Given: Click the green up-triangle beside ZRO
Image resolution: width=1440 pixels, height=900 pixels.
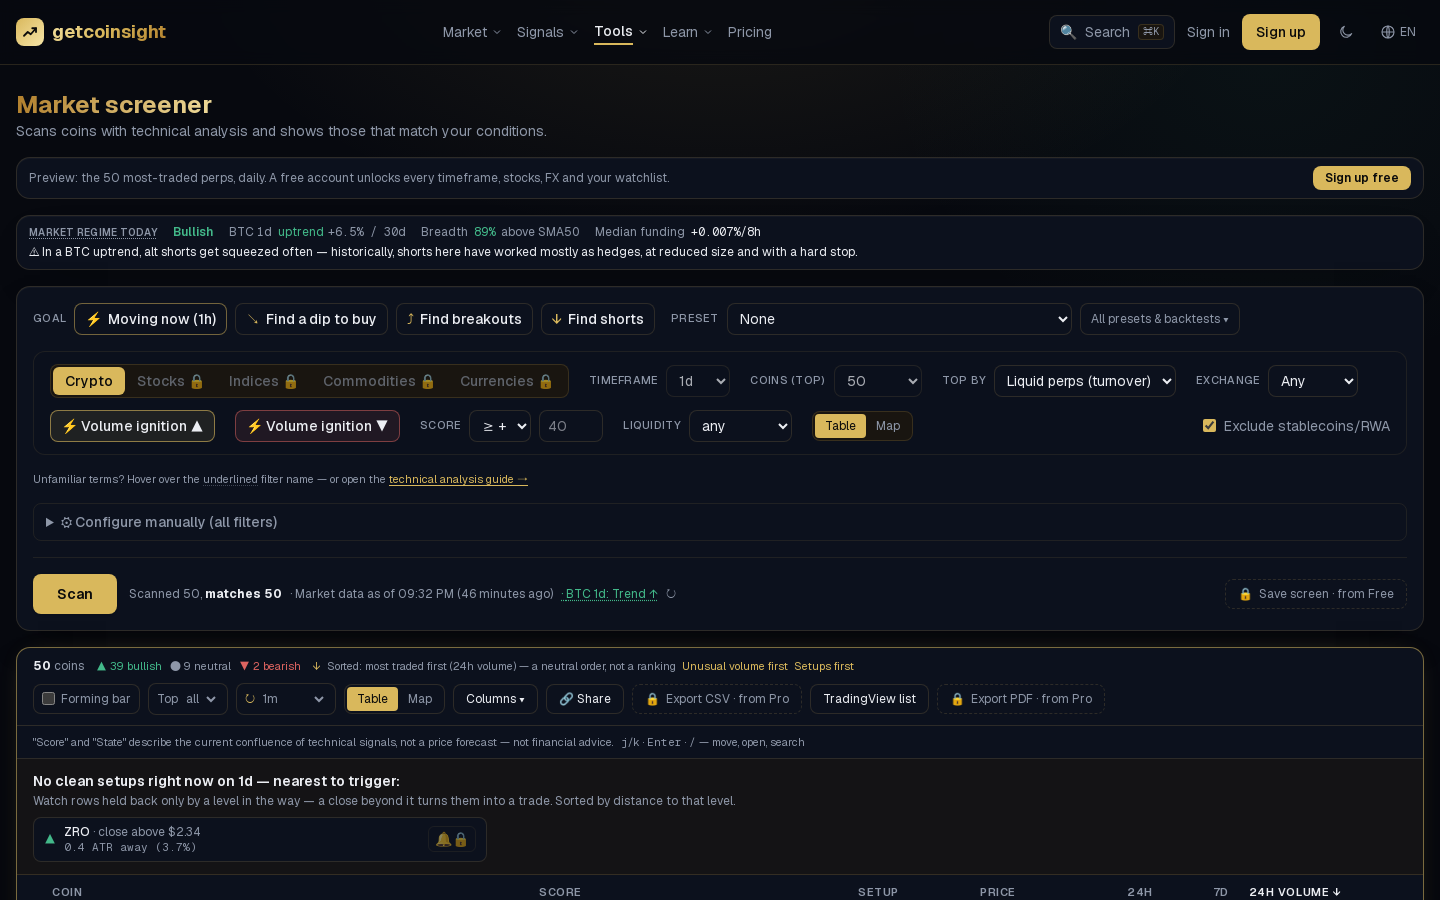Looking at the screenshot, I should pyautogui.click(x=50, y=840).
